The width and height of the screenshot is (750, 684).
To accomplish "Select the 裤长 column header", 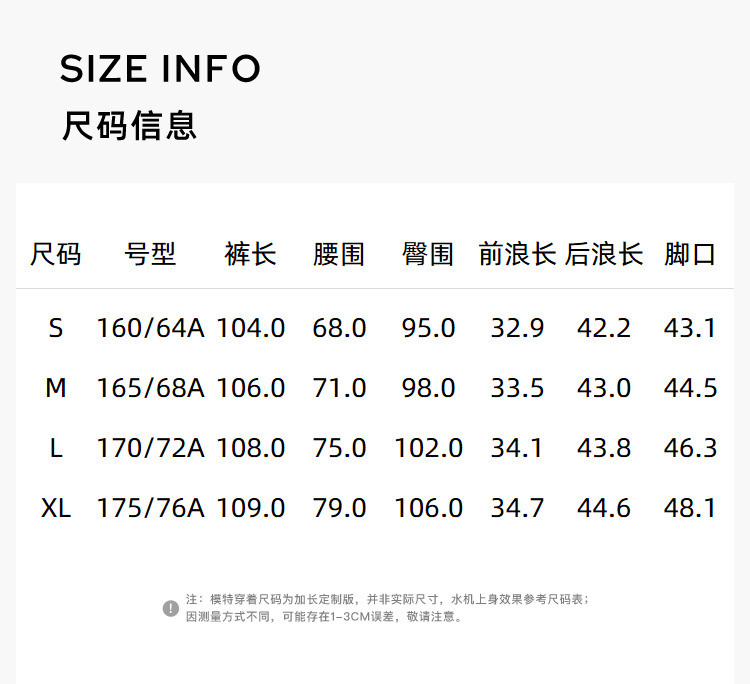I will [250, 254].
